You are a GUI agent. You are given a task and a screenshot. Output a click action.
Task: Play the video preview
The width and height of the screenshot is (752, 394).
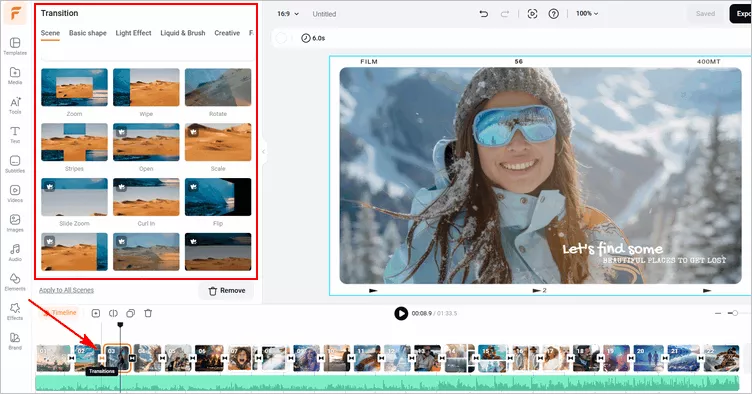(x=401, y=313)
